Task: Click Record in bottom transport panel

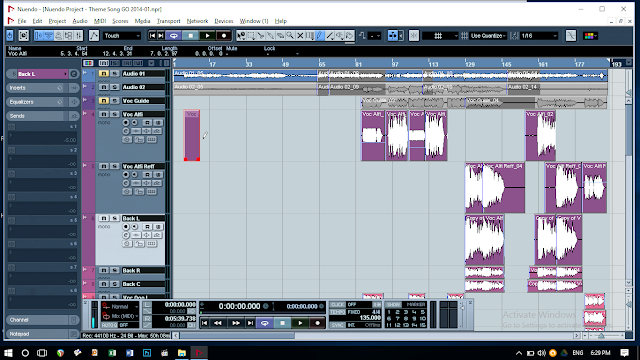Action: coord(317,323)
